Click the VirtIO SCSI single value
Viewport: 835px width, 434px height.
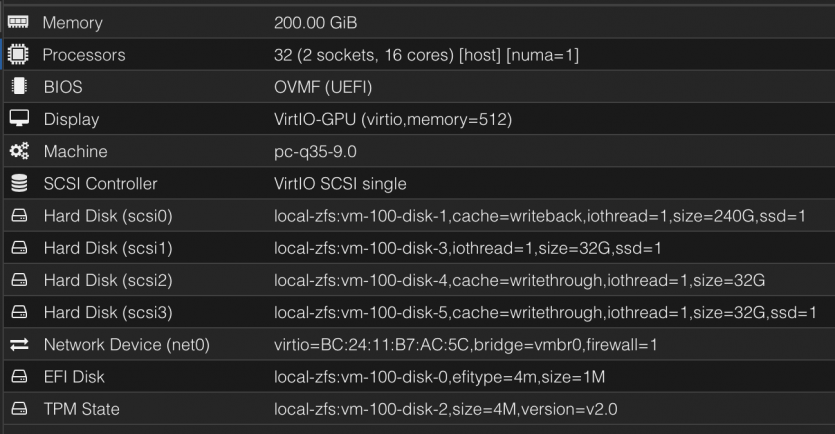(x=340, y=184)
